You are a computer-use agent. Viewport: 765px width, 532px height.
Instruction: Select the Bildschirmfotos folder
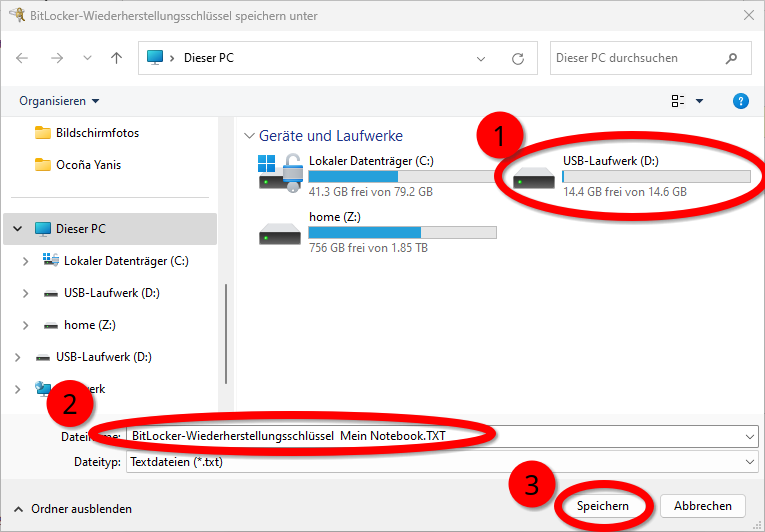[x=87, y=133]
